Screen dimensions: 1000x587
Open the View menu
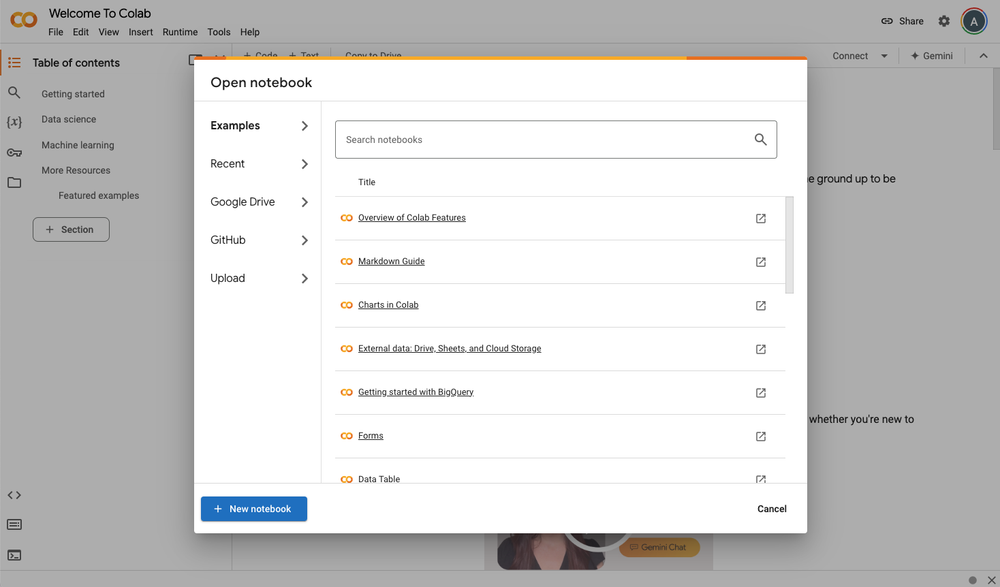pyautogui.click(x=108, y=32)
